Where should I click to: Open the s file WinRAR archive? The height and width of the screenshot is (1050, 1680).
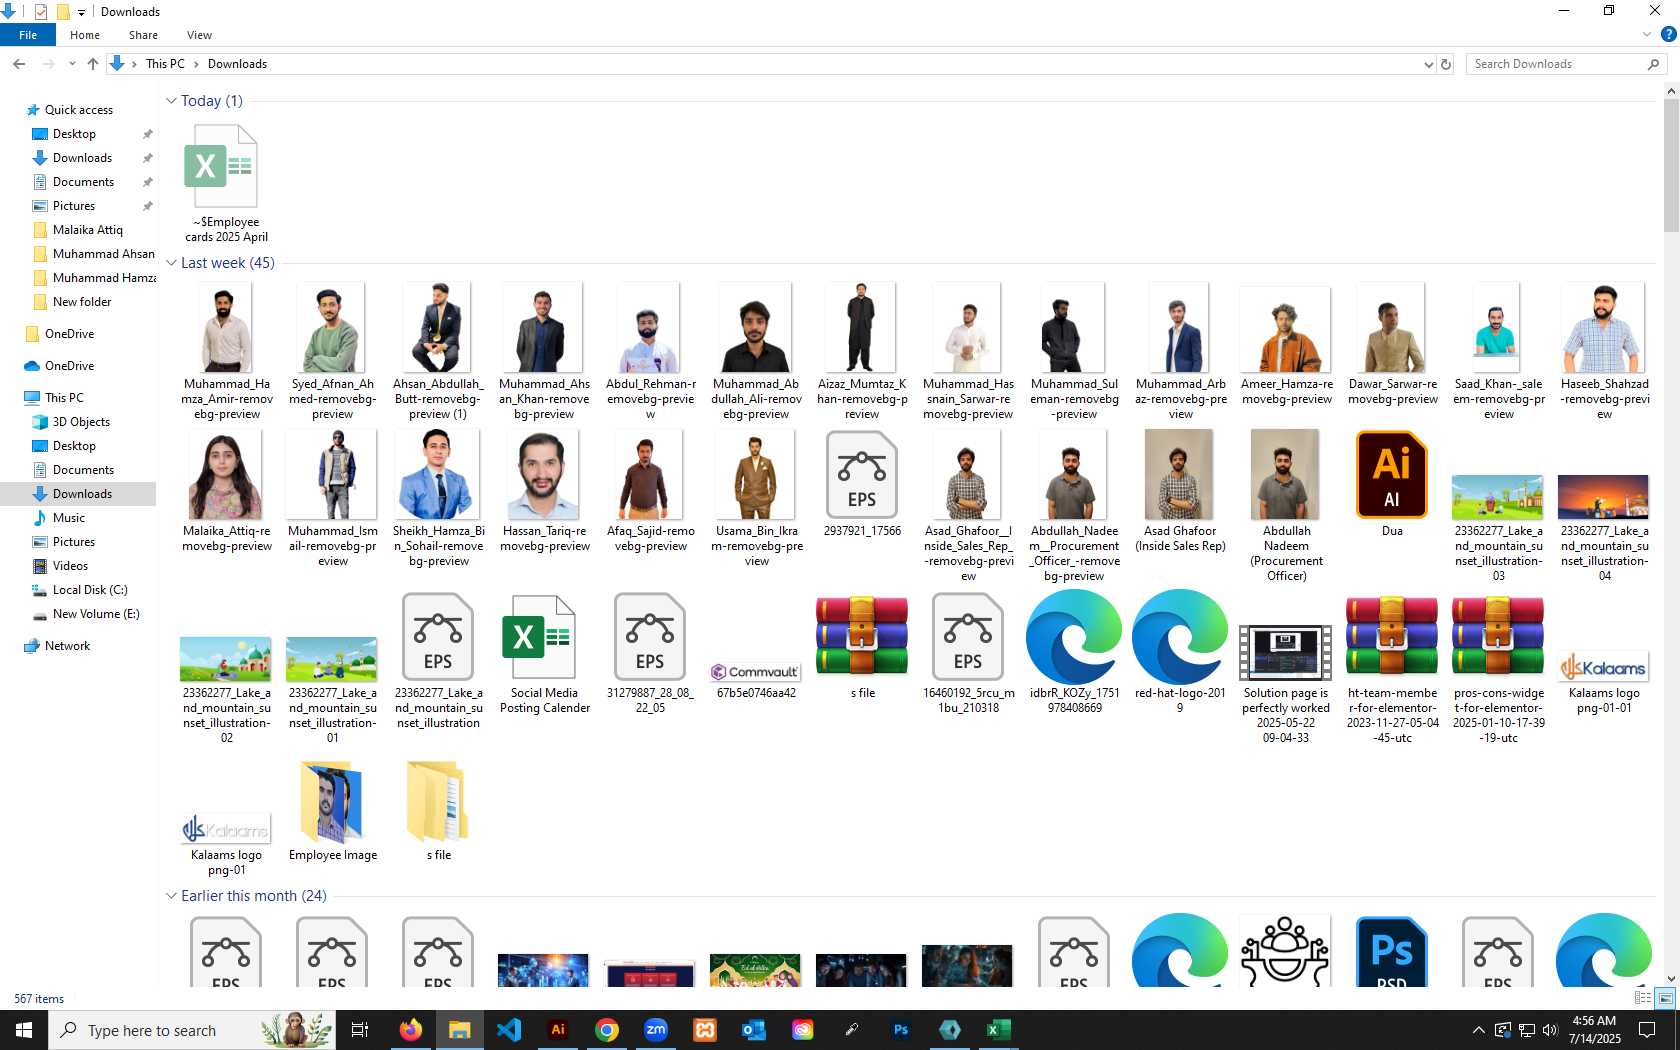[862, 647]
